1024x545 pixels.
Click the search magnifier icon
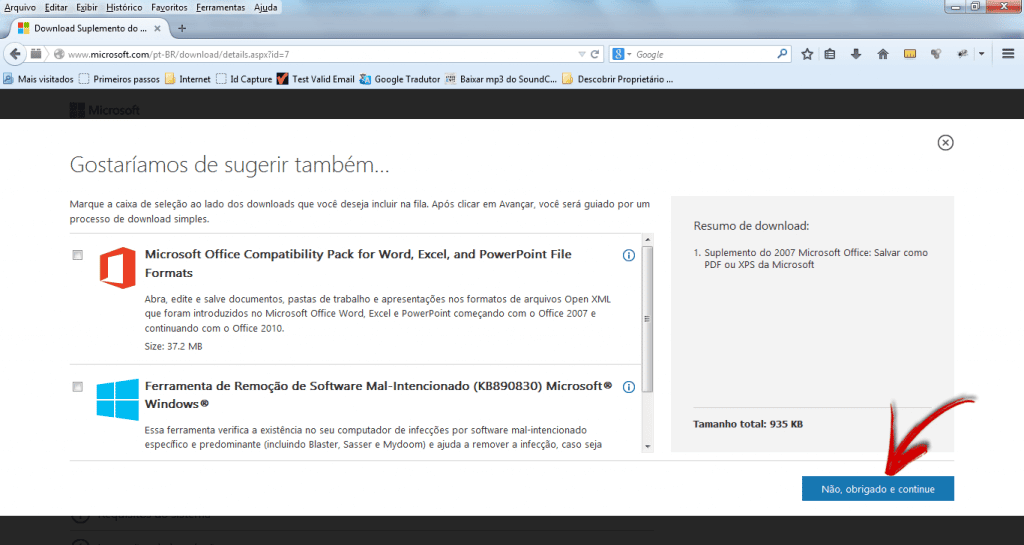[x=782, y=54]
